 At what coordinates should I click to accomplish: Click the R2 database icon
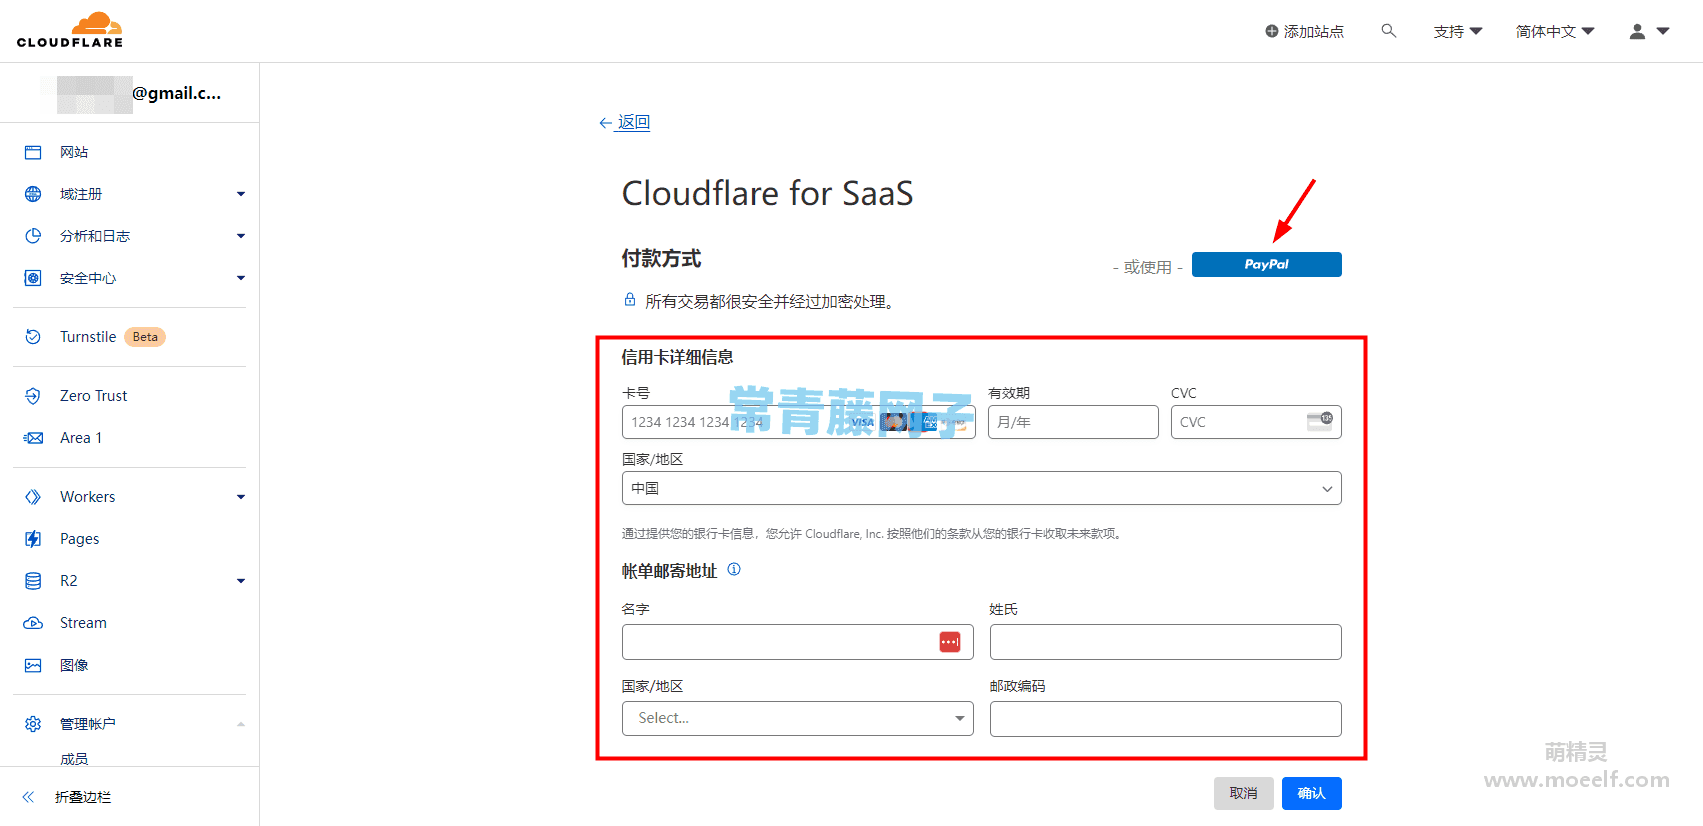pyautogui.click(x=33, y=581)
